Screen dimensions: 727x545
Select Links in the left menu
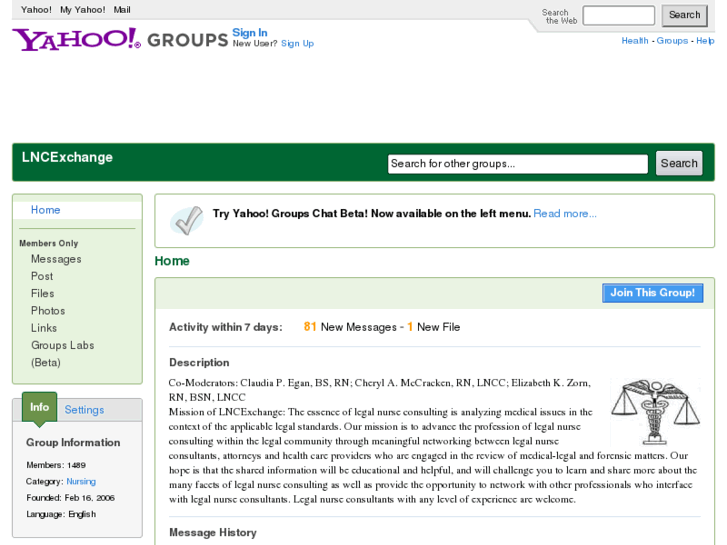(x=44, y=328)
